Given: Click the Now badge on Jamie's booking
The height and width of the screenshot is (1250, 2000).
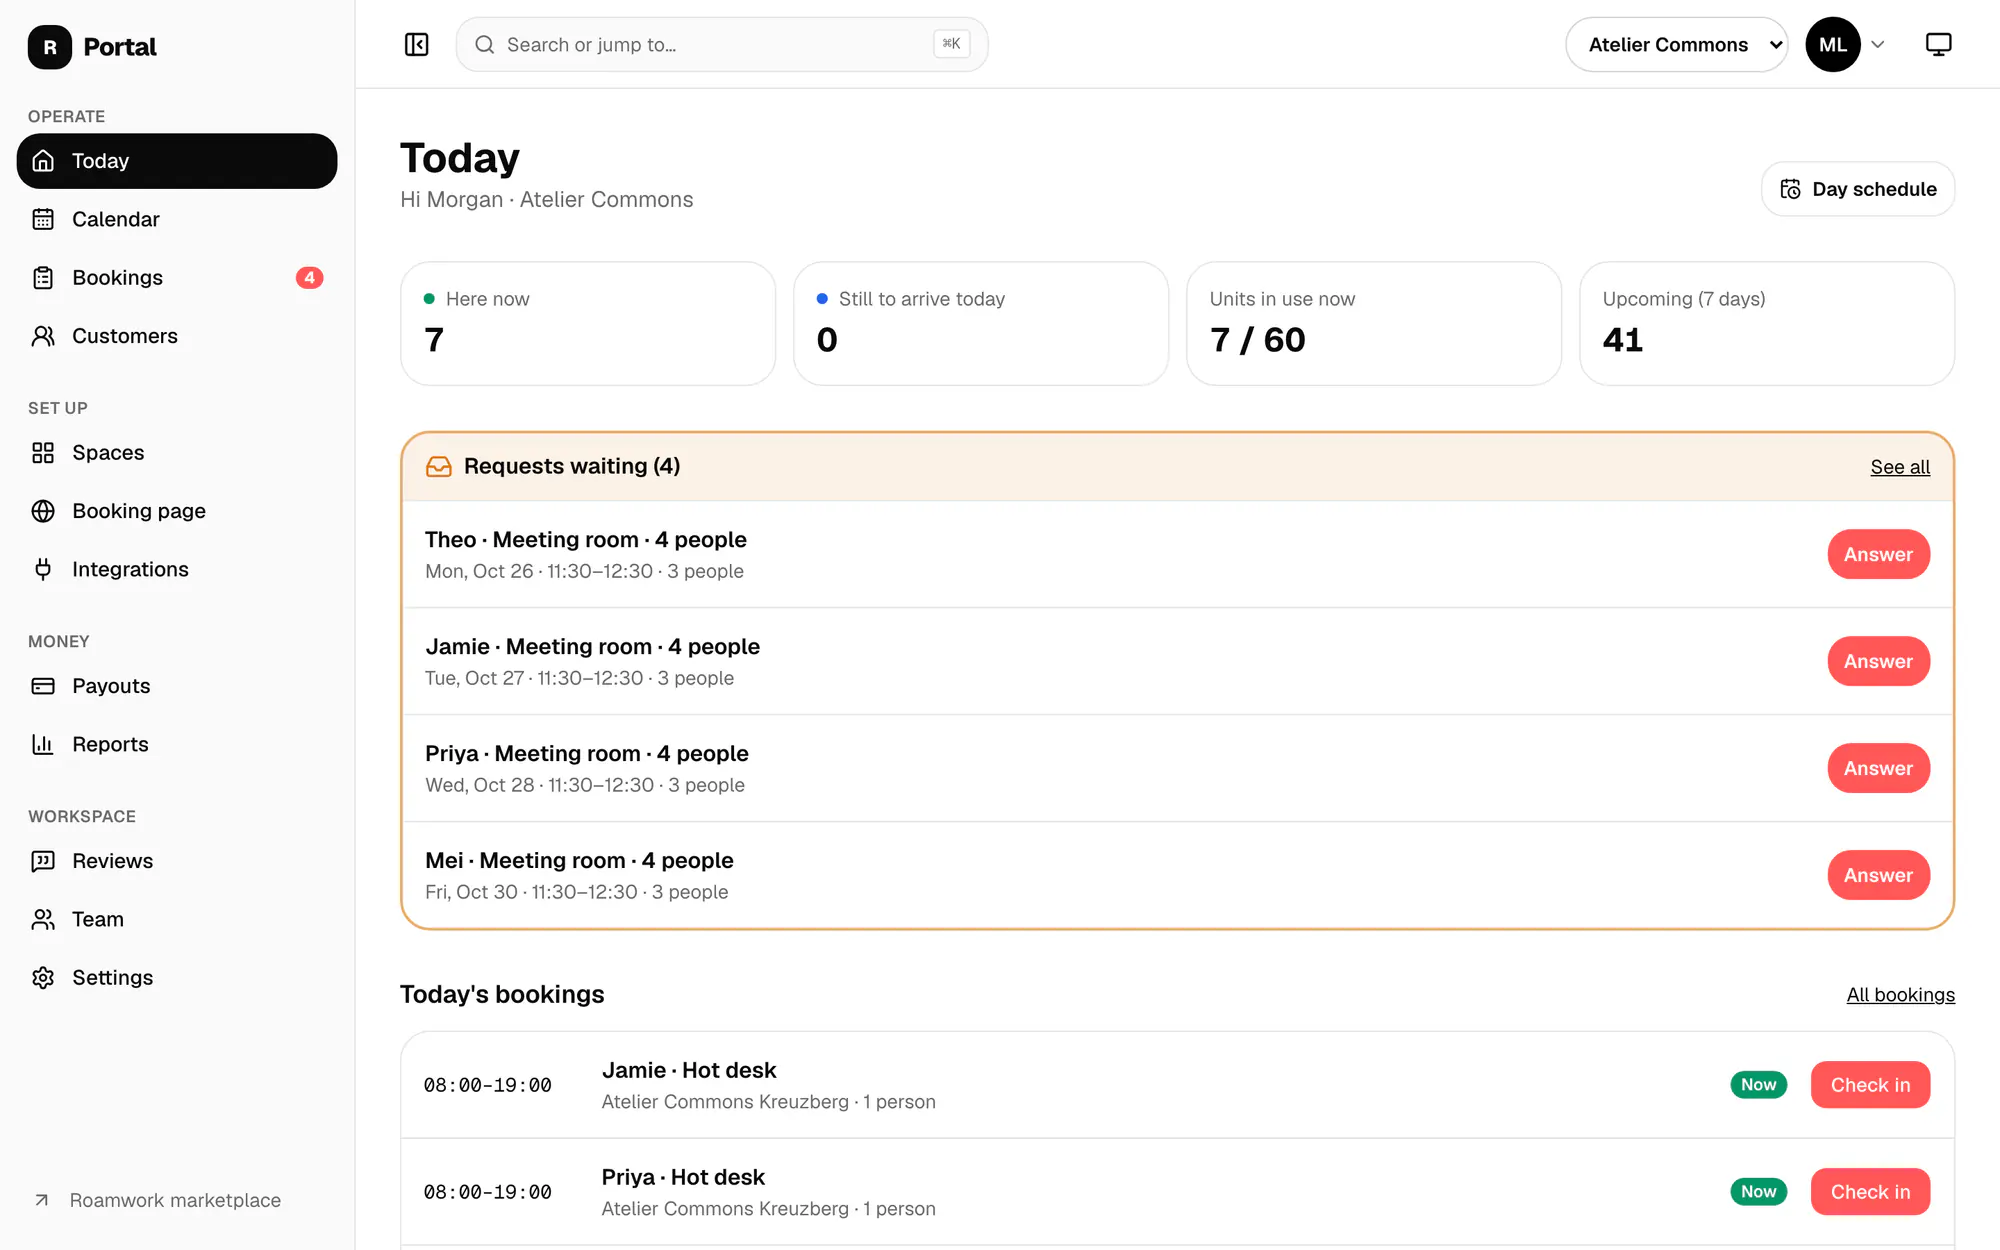Looking at the screenshot, I should click(x=1758, y=1085).
